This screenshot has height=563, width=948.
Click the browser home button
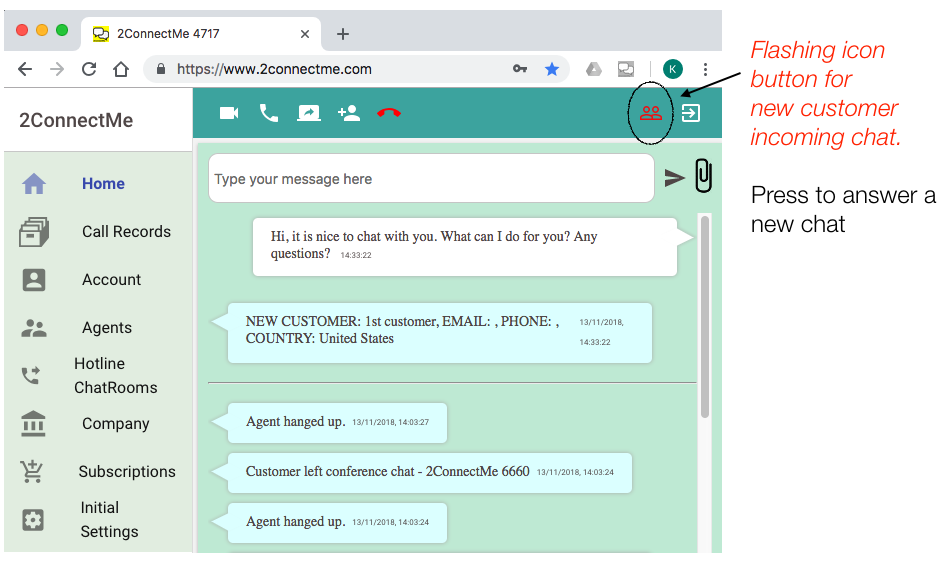(121, 69)
